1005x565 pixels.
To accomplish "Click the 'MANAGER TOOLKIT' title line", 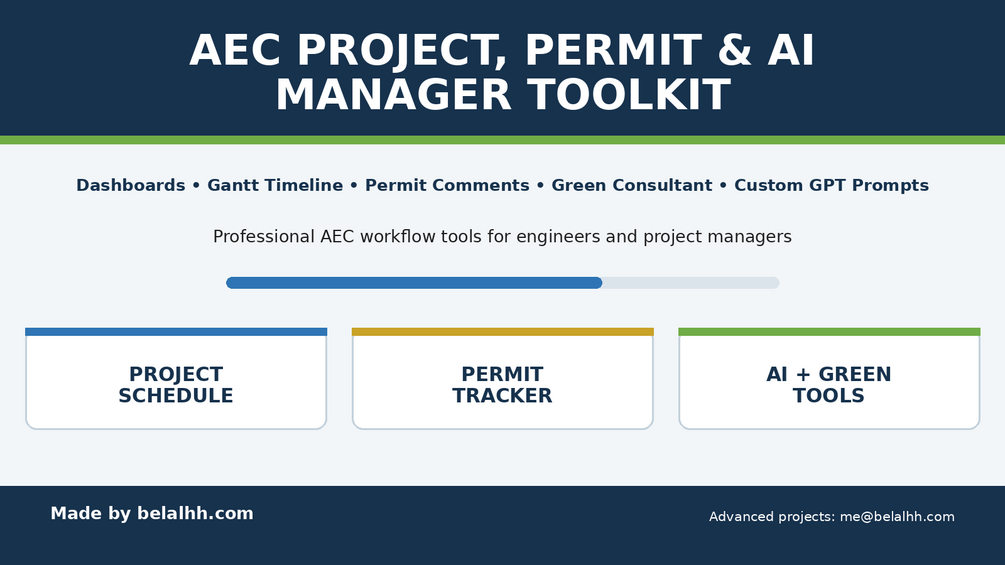I will click(x=503, y=95).
